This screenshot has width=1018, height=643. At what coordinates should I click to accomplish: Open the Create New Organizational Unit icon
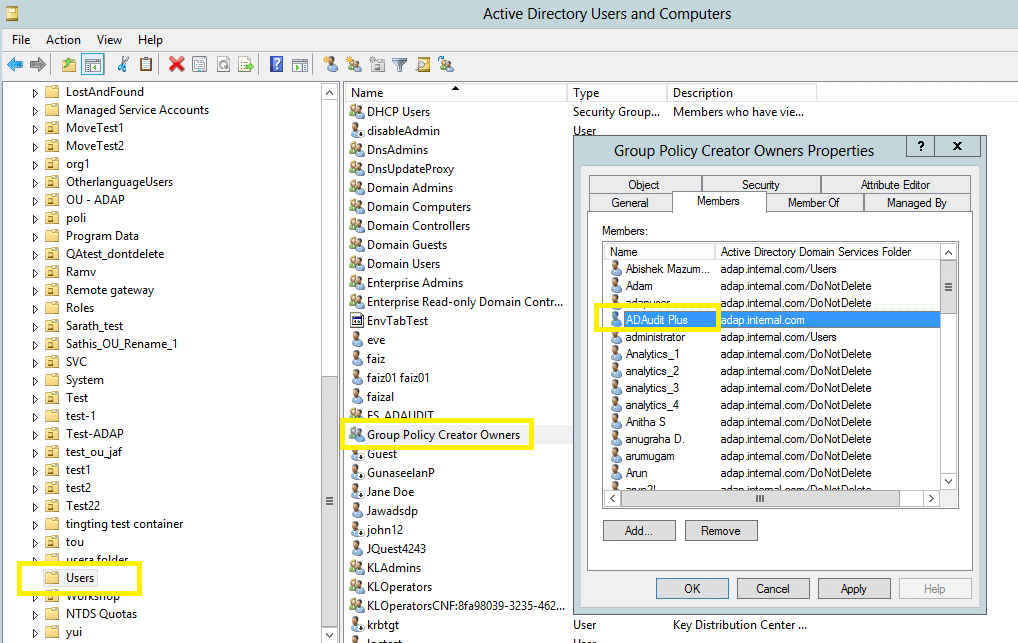(x=376, y=64)
